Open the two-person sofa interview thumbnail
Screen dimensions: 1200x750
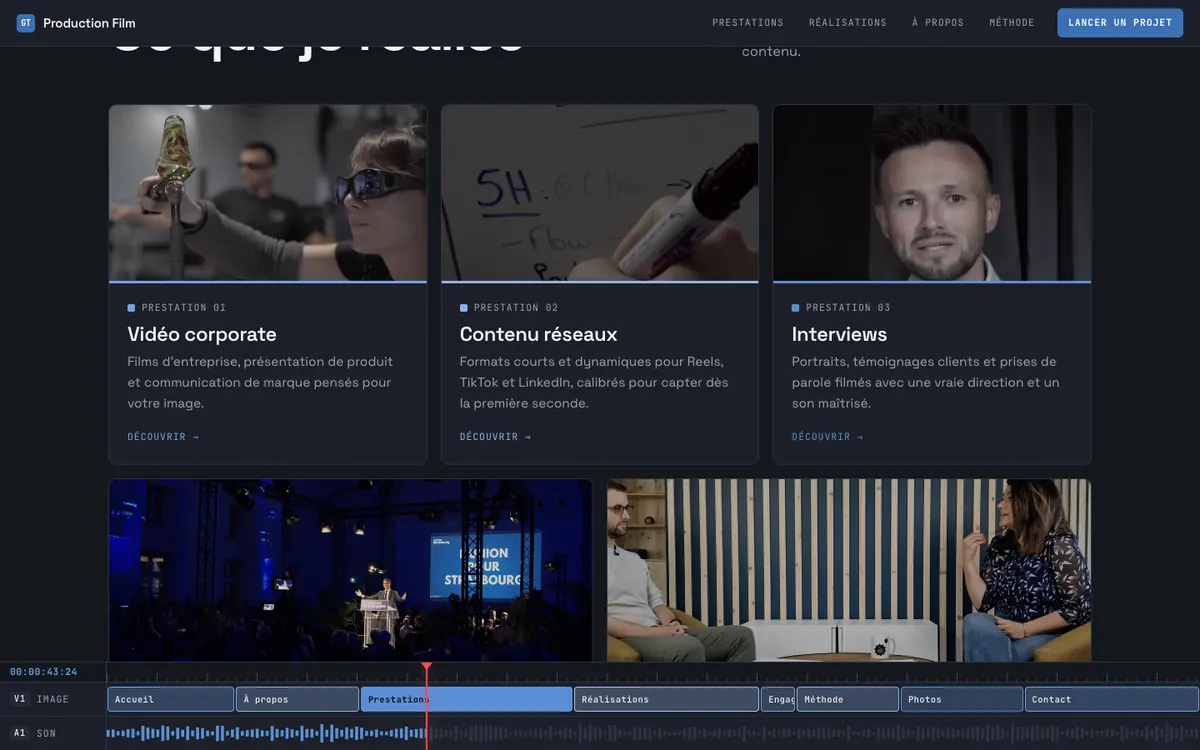tap(849, 570)
